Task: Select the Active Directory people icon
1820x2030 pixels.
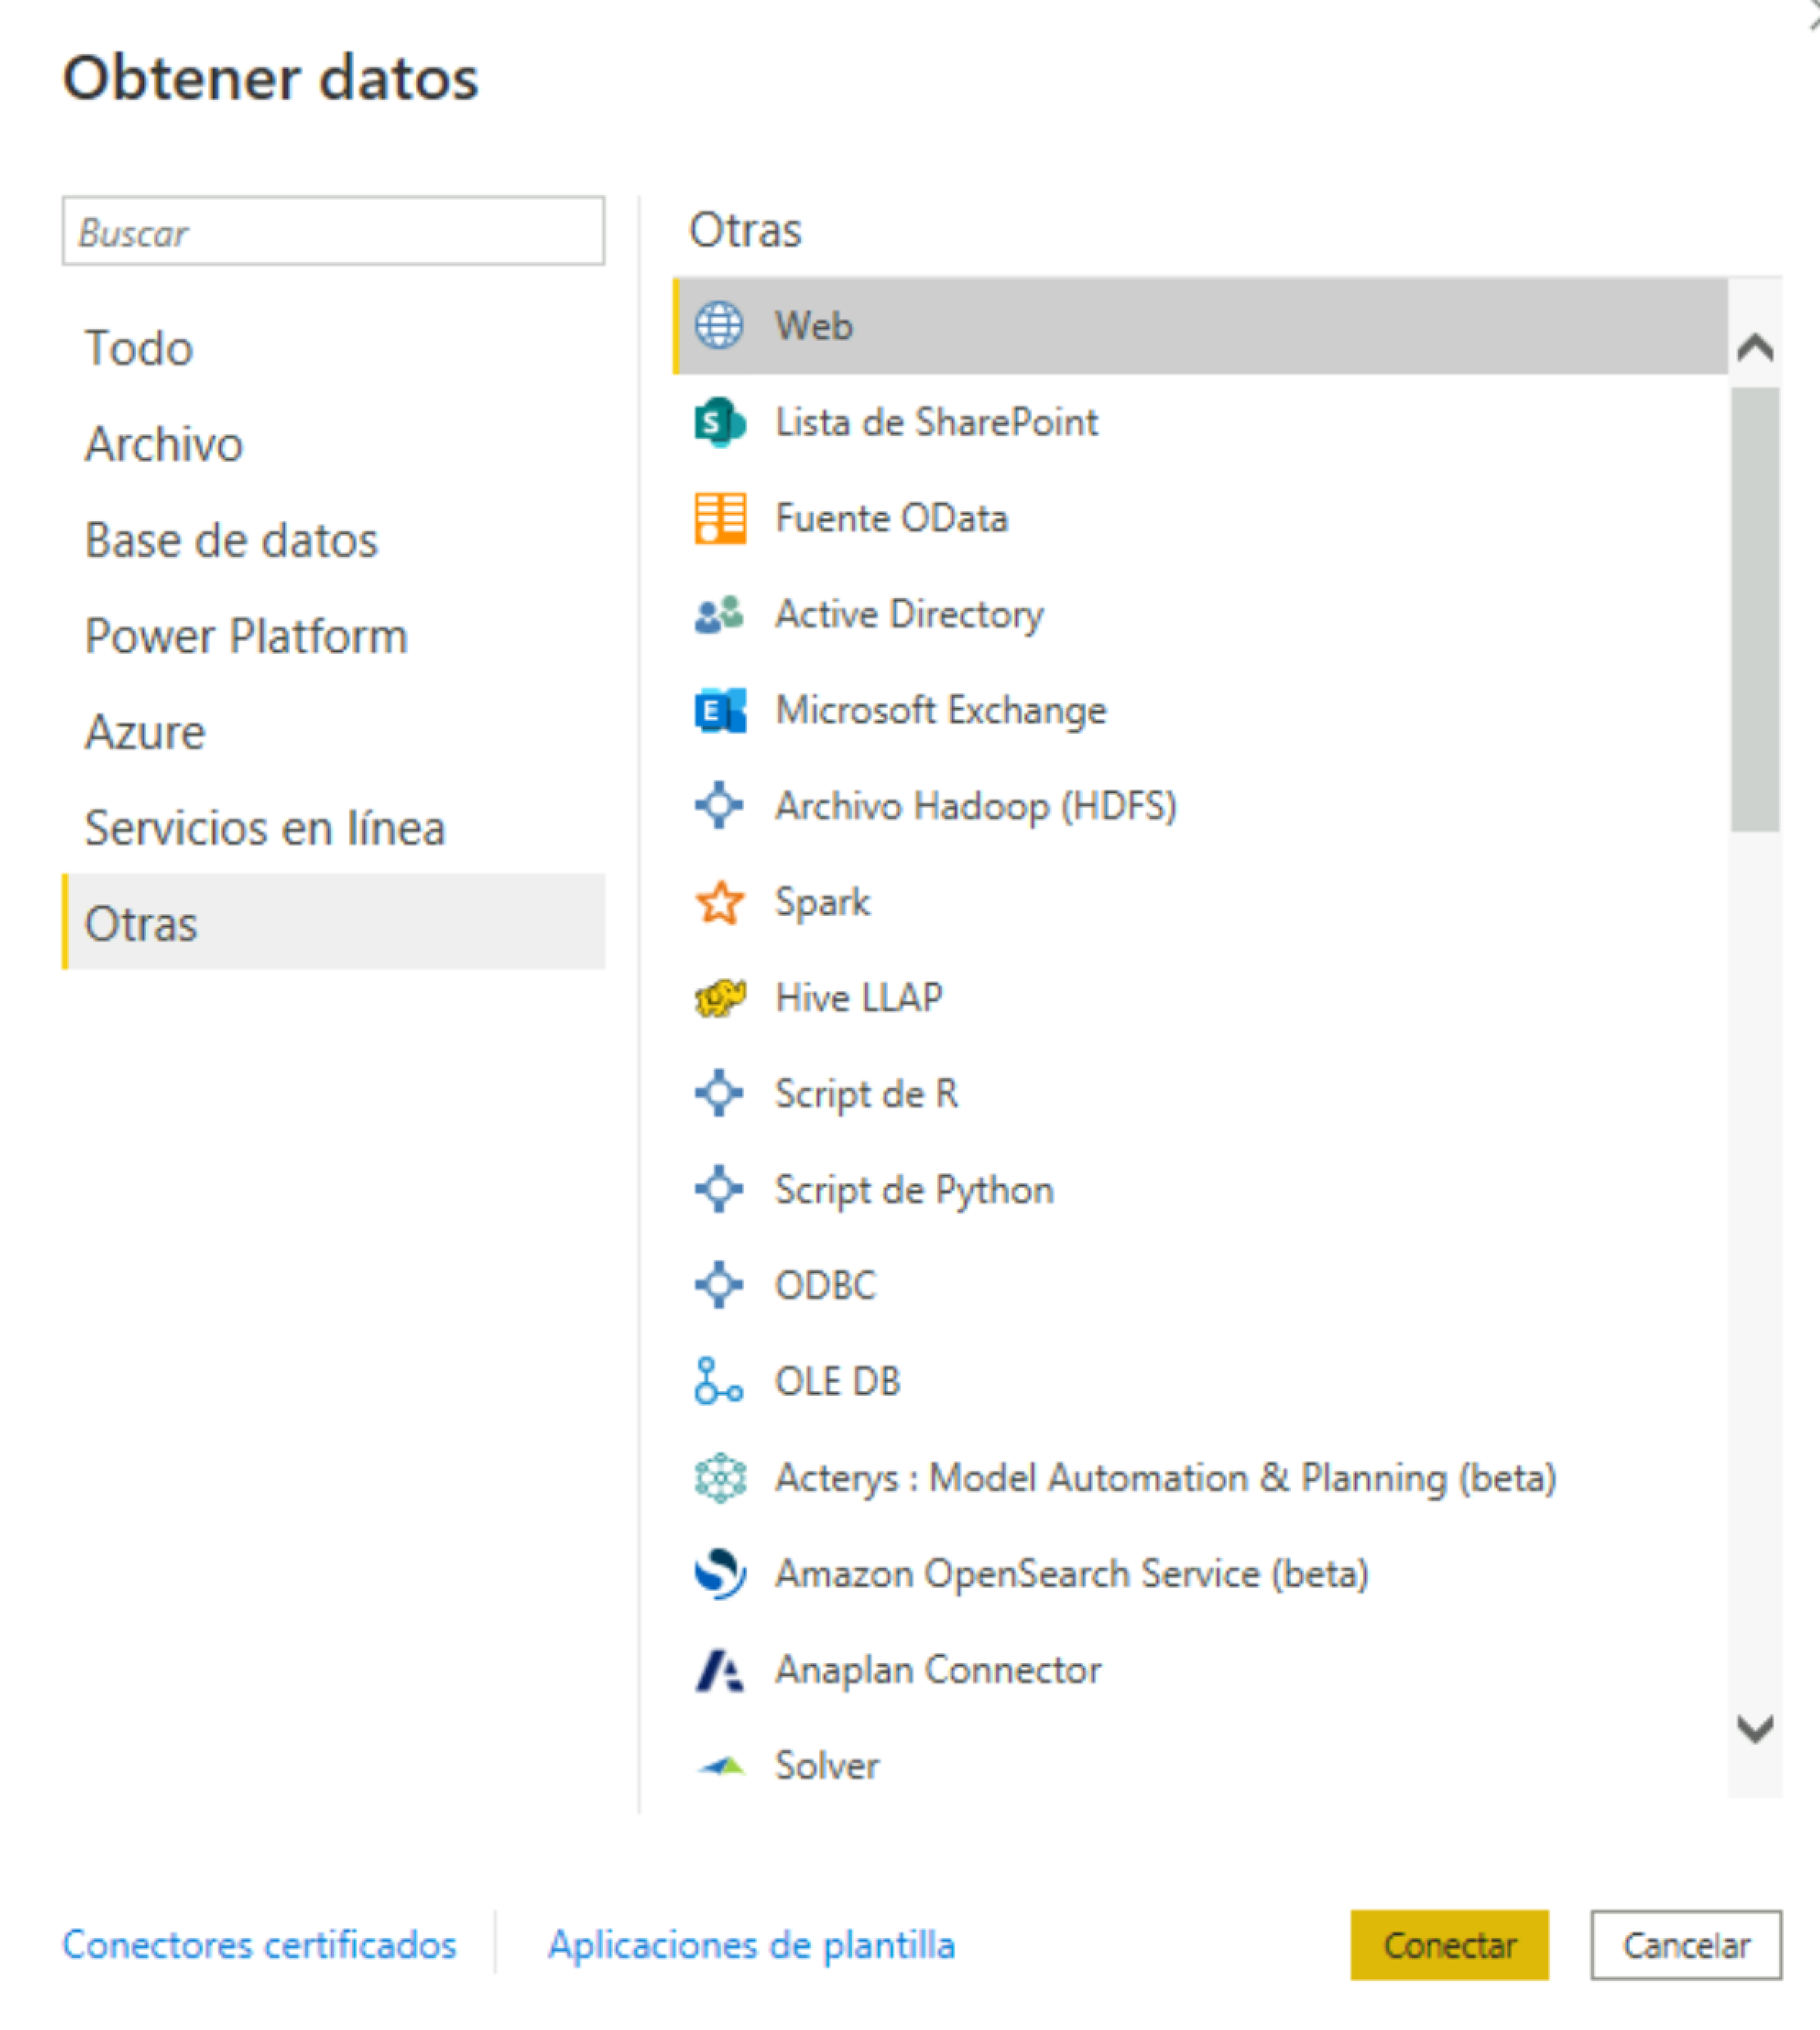Action: (719, 614)
